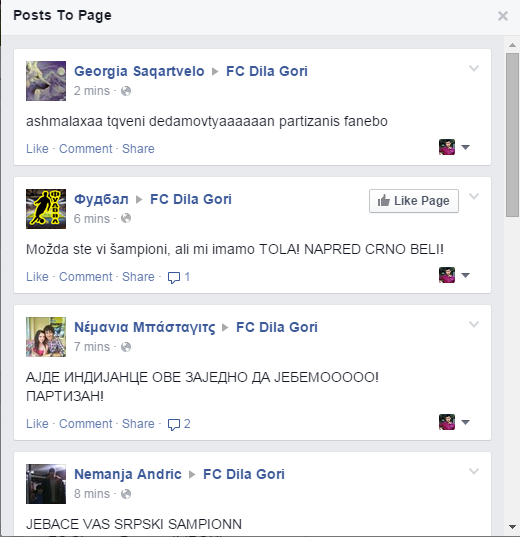Click the public globe icon beside 7 mins
520x537 pixels.
point(126,347)
